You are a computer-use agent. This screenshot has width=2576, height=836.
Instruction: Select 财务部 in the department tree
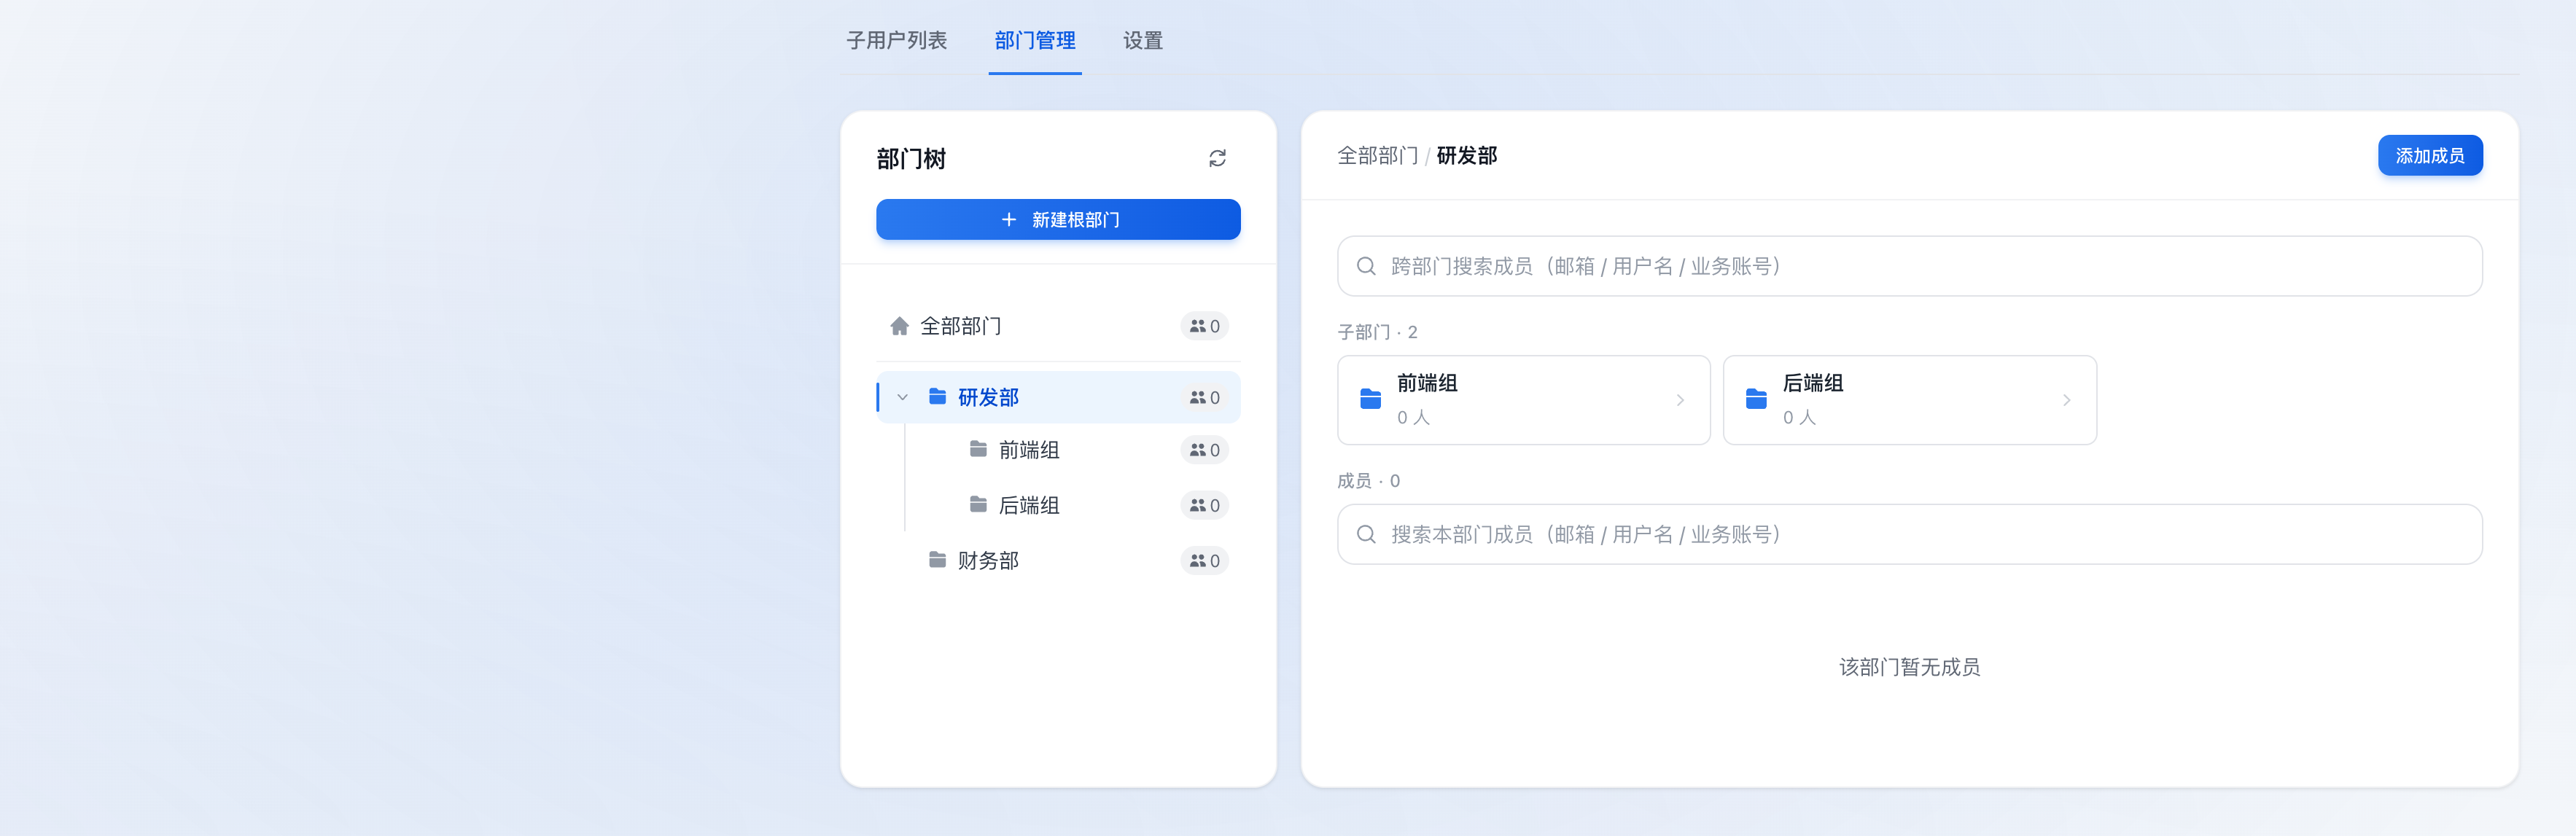[x=1058, y=560]
